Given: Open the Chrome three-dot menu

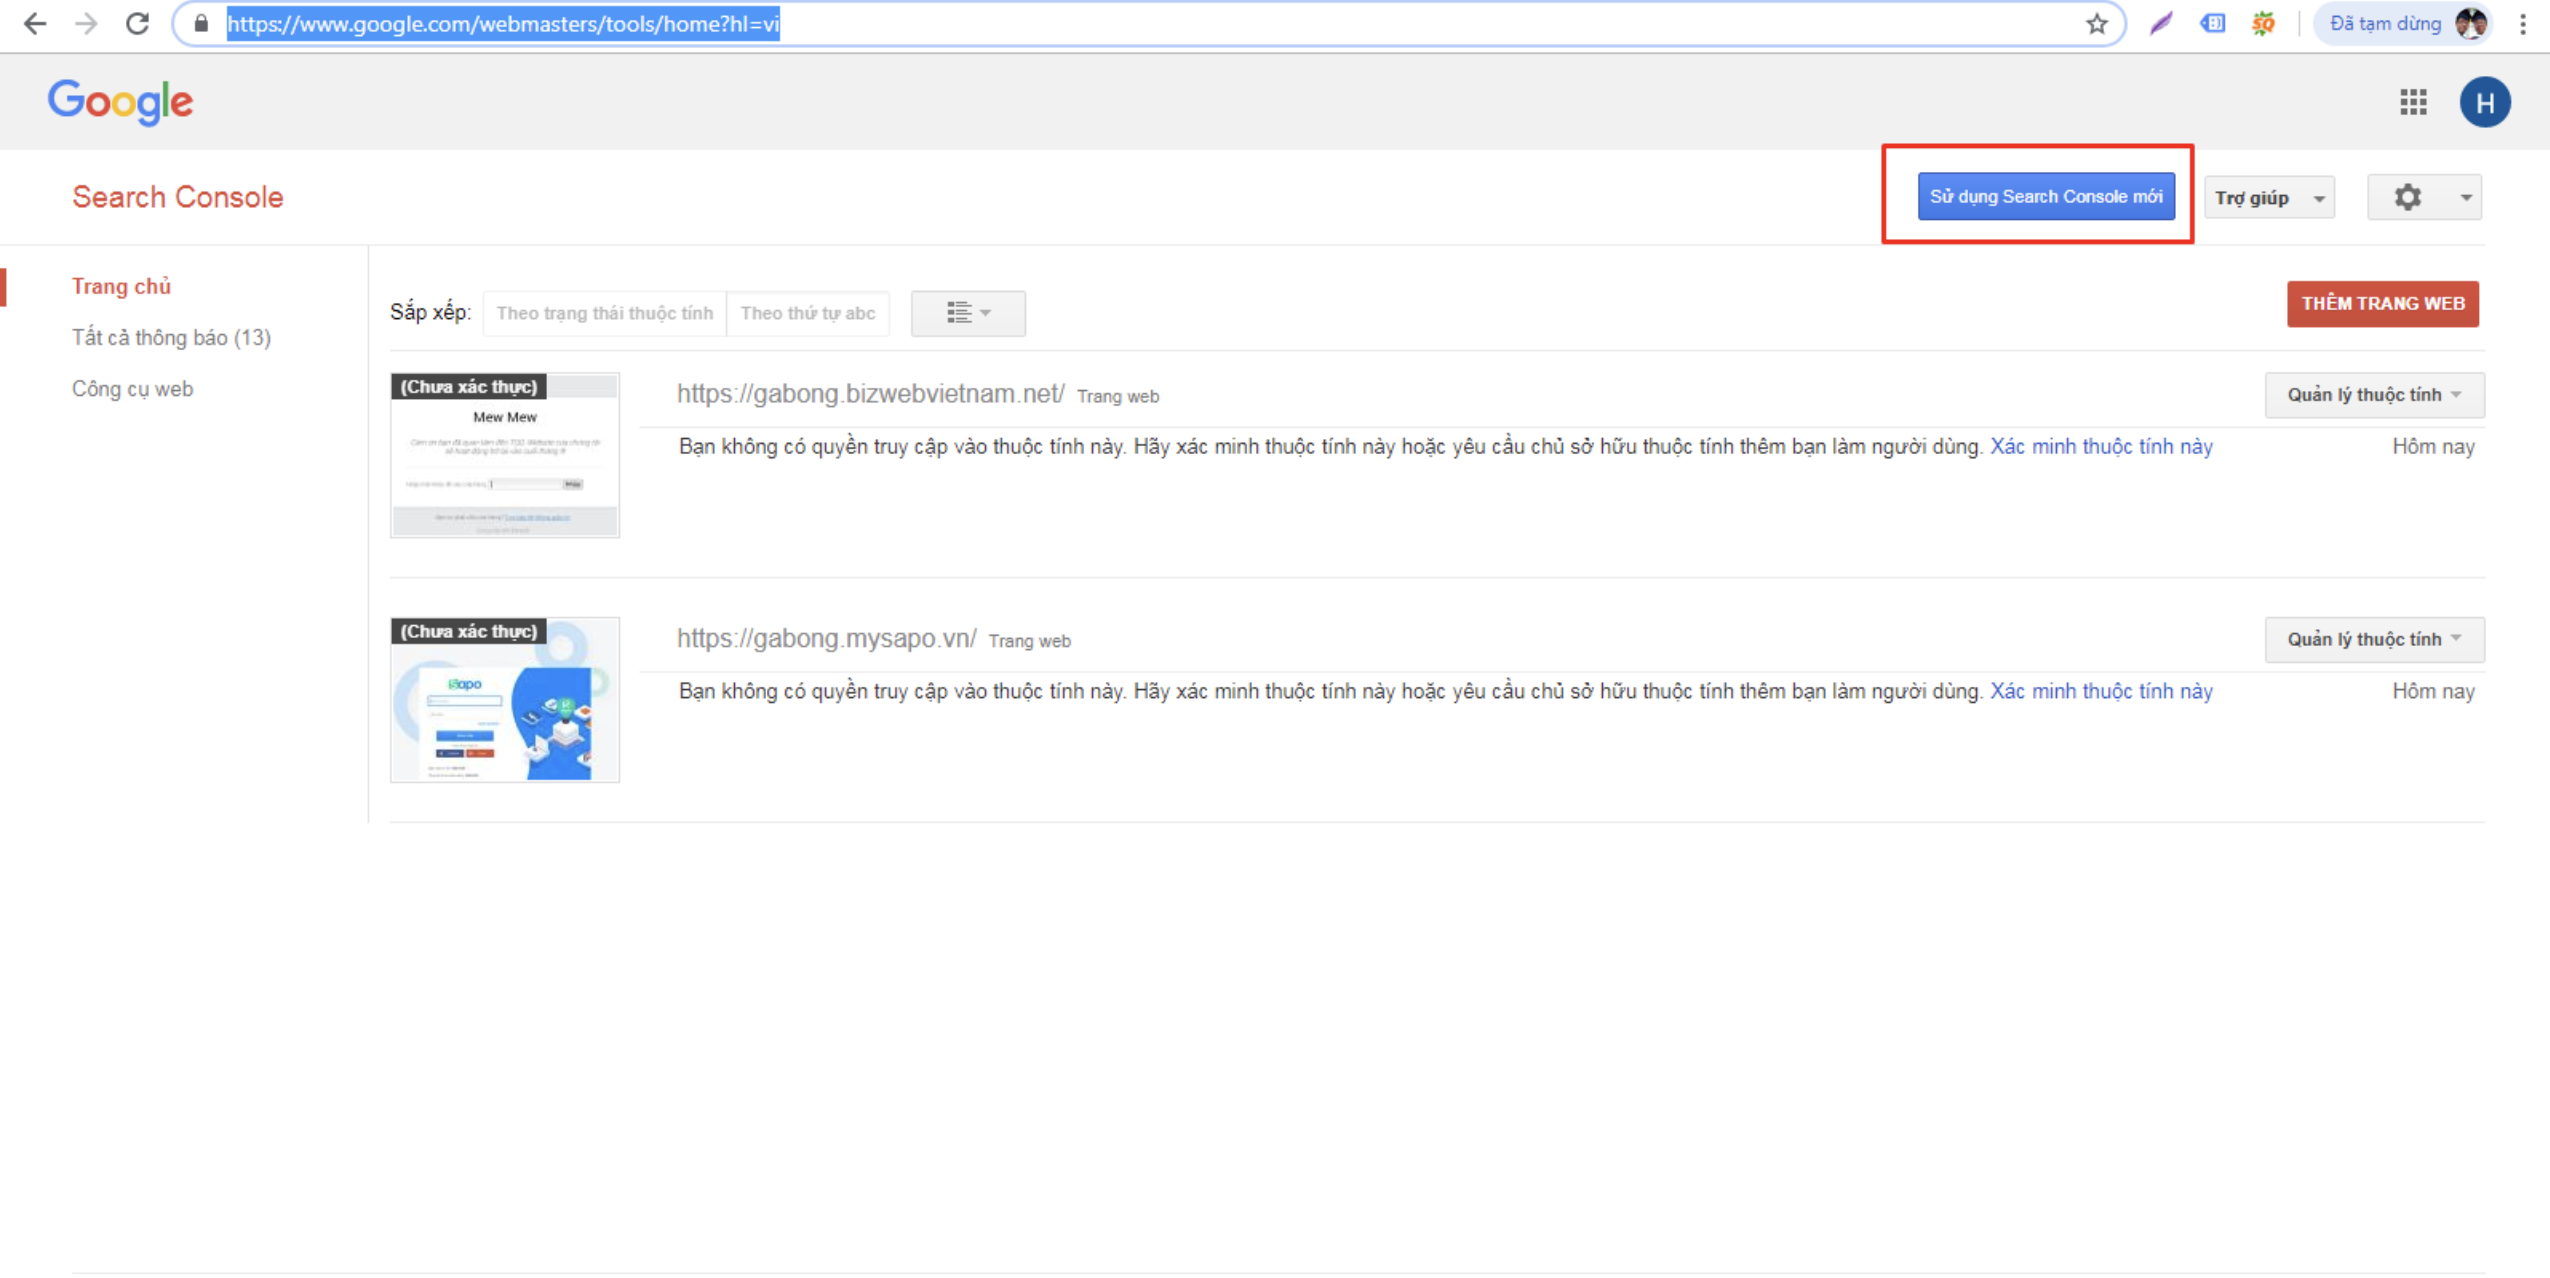Looking at the screenshot, I should pos(2523,24).
